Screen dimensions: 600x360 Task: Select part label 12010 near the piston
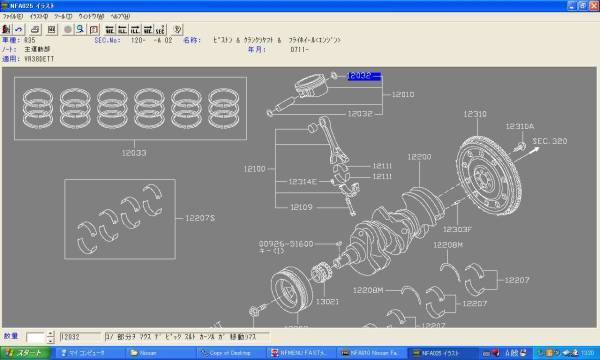point(403,94)
